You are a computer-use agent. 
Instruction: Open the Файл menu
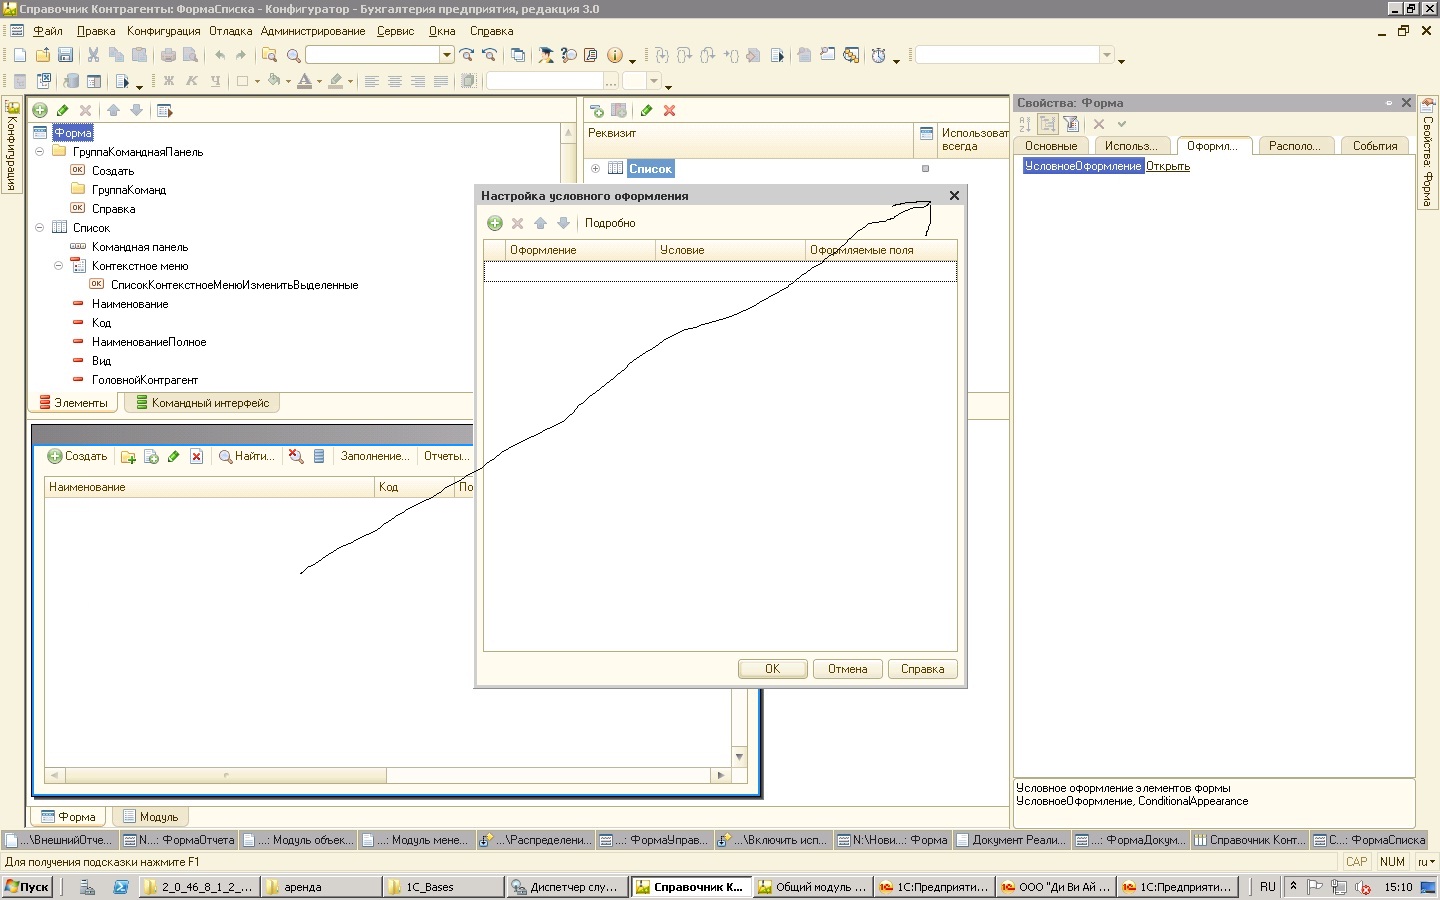pos(47,31)
